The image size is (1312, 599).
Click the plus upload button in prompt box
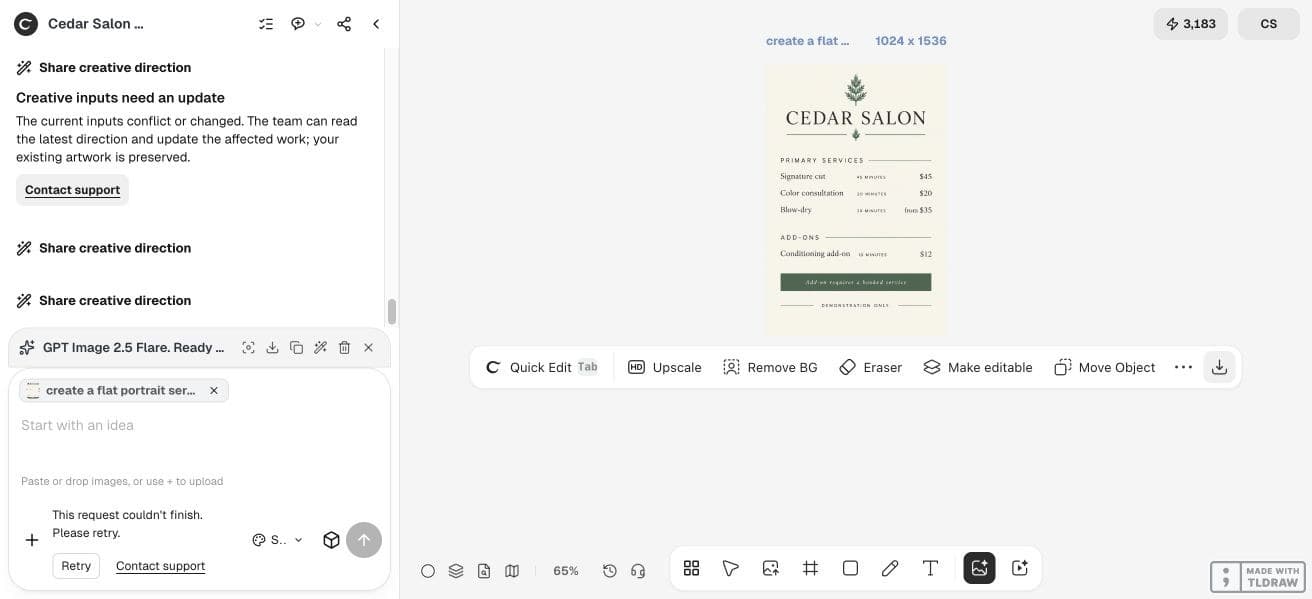pyautogui.click(x=32, y=540)
